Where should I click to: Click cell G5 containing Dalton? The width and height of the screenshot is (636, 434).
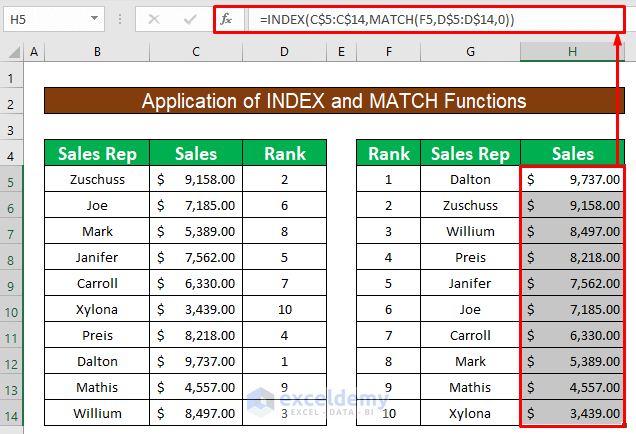coord(471,179)
